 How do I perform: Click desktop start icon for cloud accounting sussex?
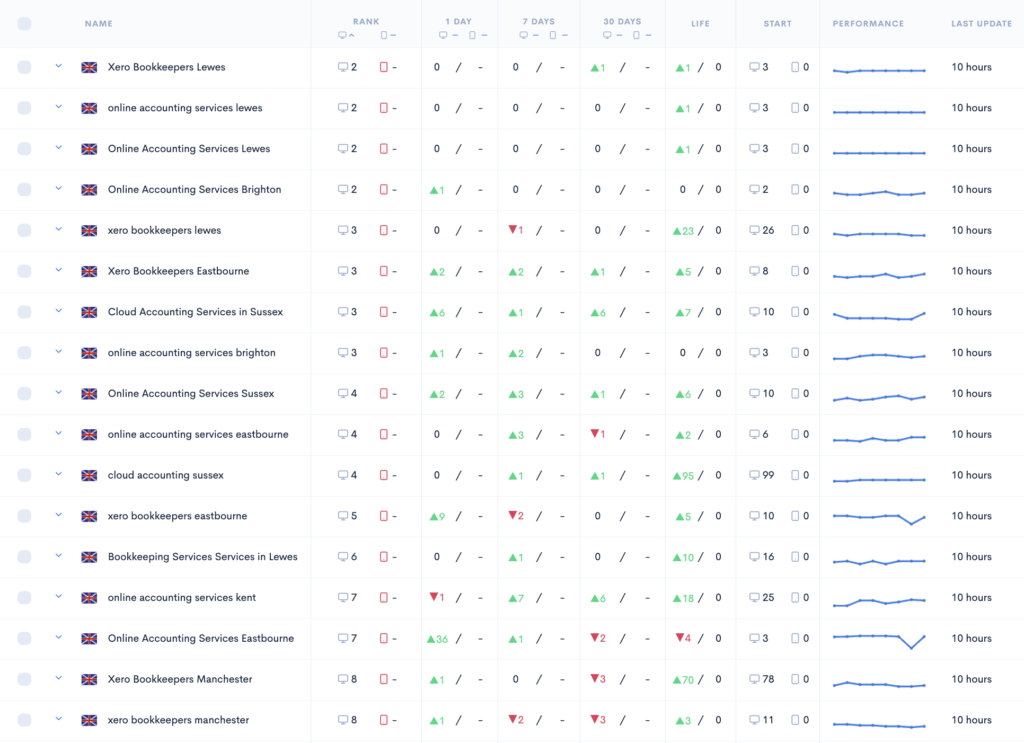pos(754,475)
